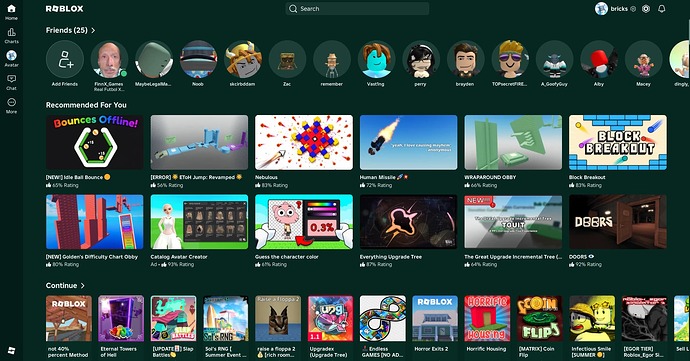The image size is (690, 361).
Task: Open The Great Upgrade Incremental Tree thumbnail
Action: point(513,222)
